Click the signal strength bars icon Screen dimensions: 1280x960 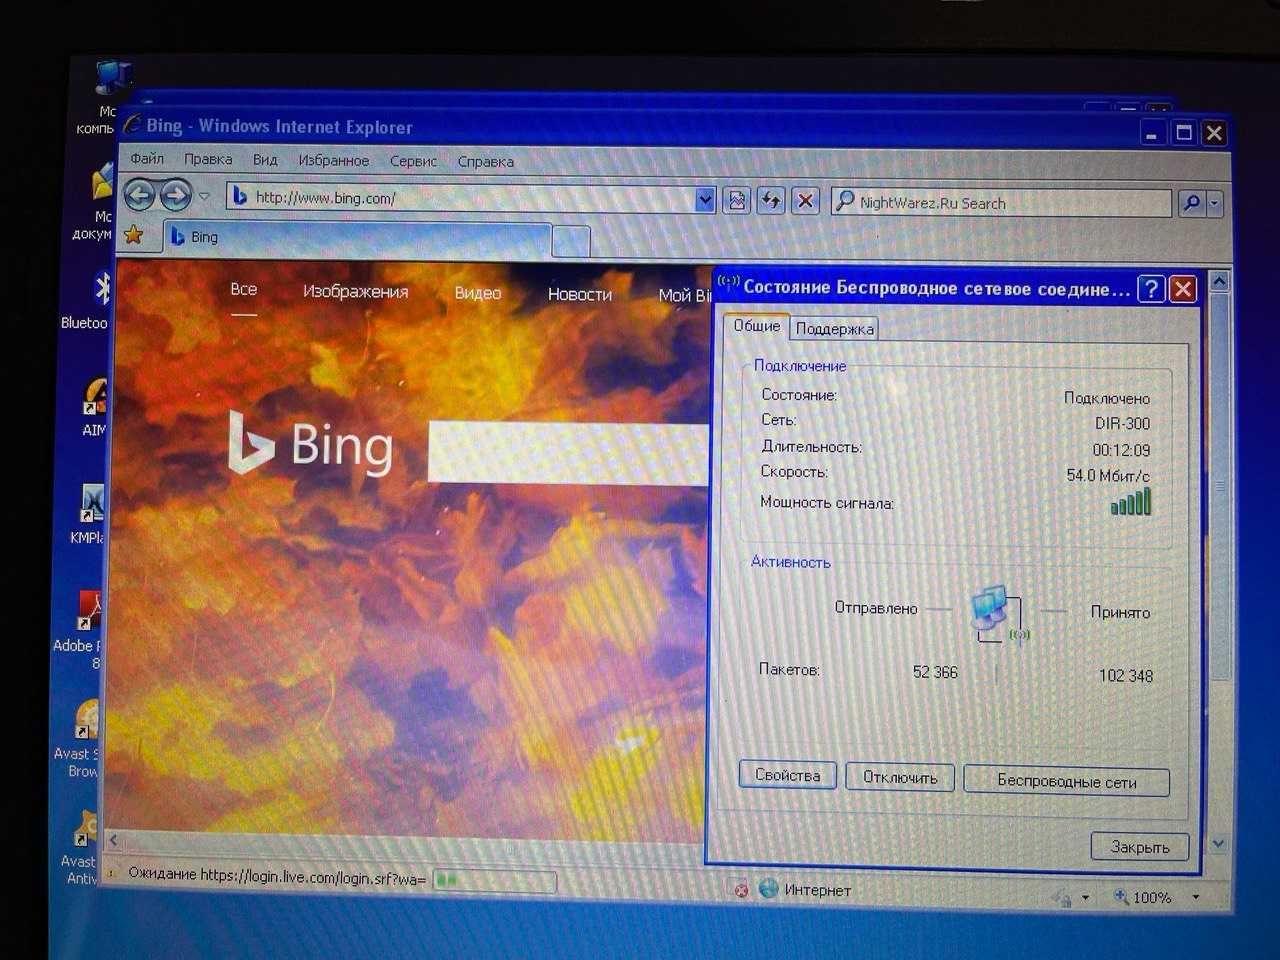pyautogui.click(x=1131, y=502)
